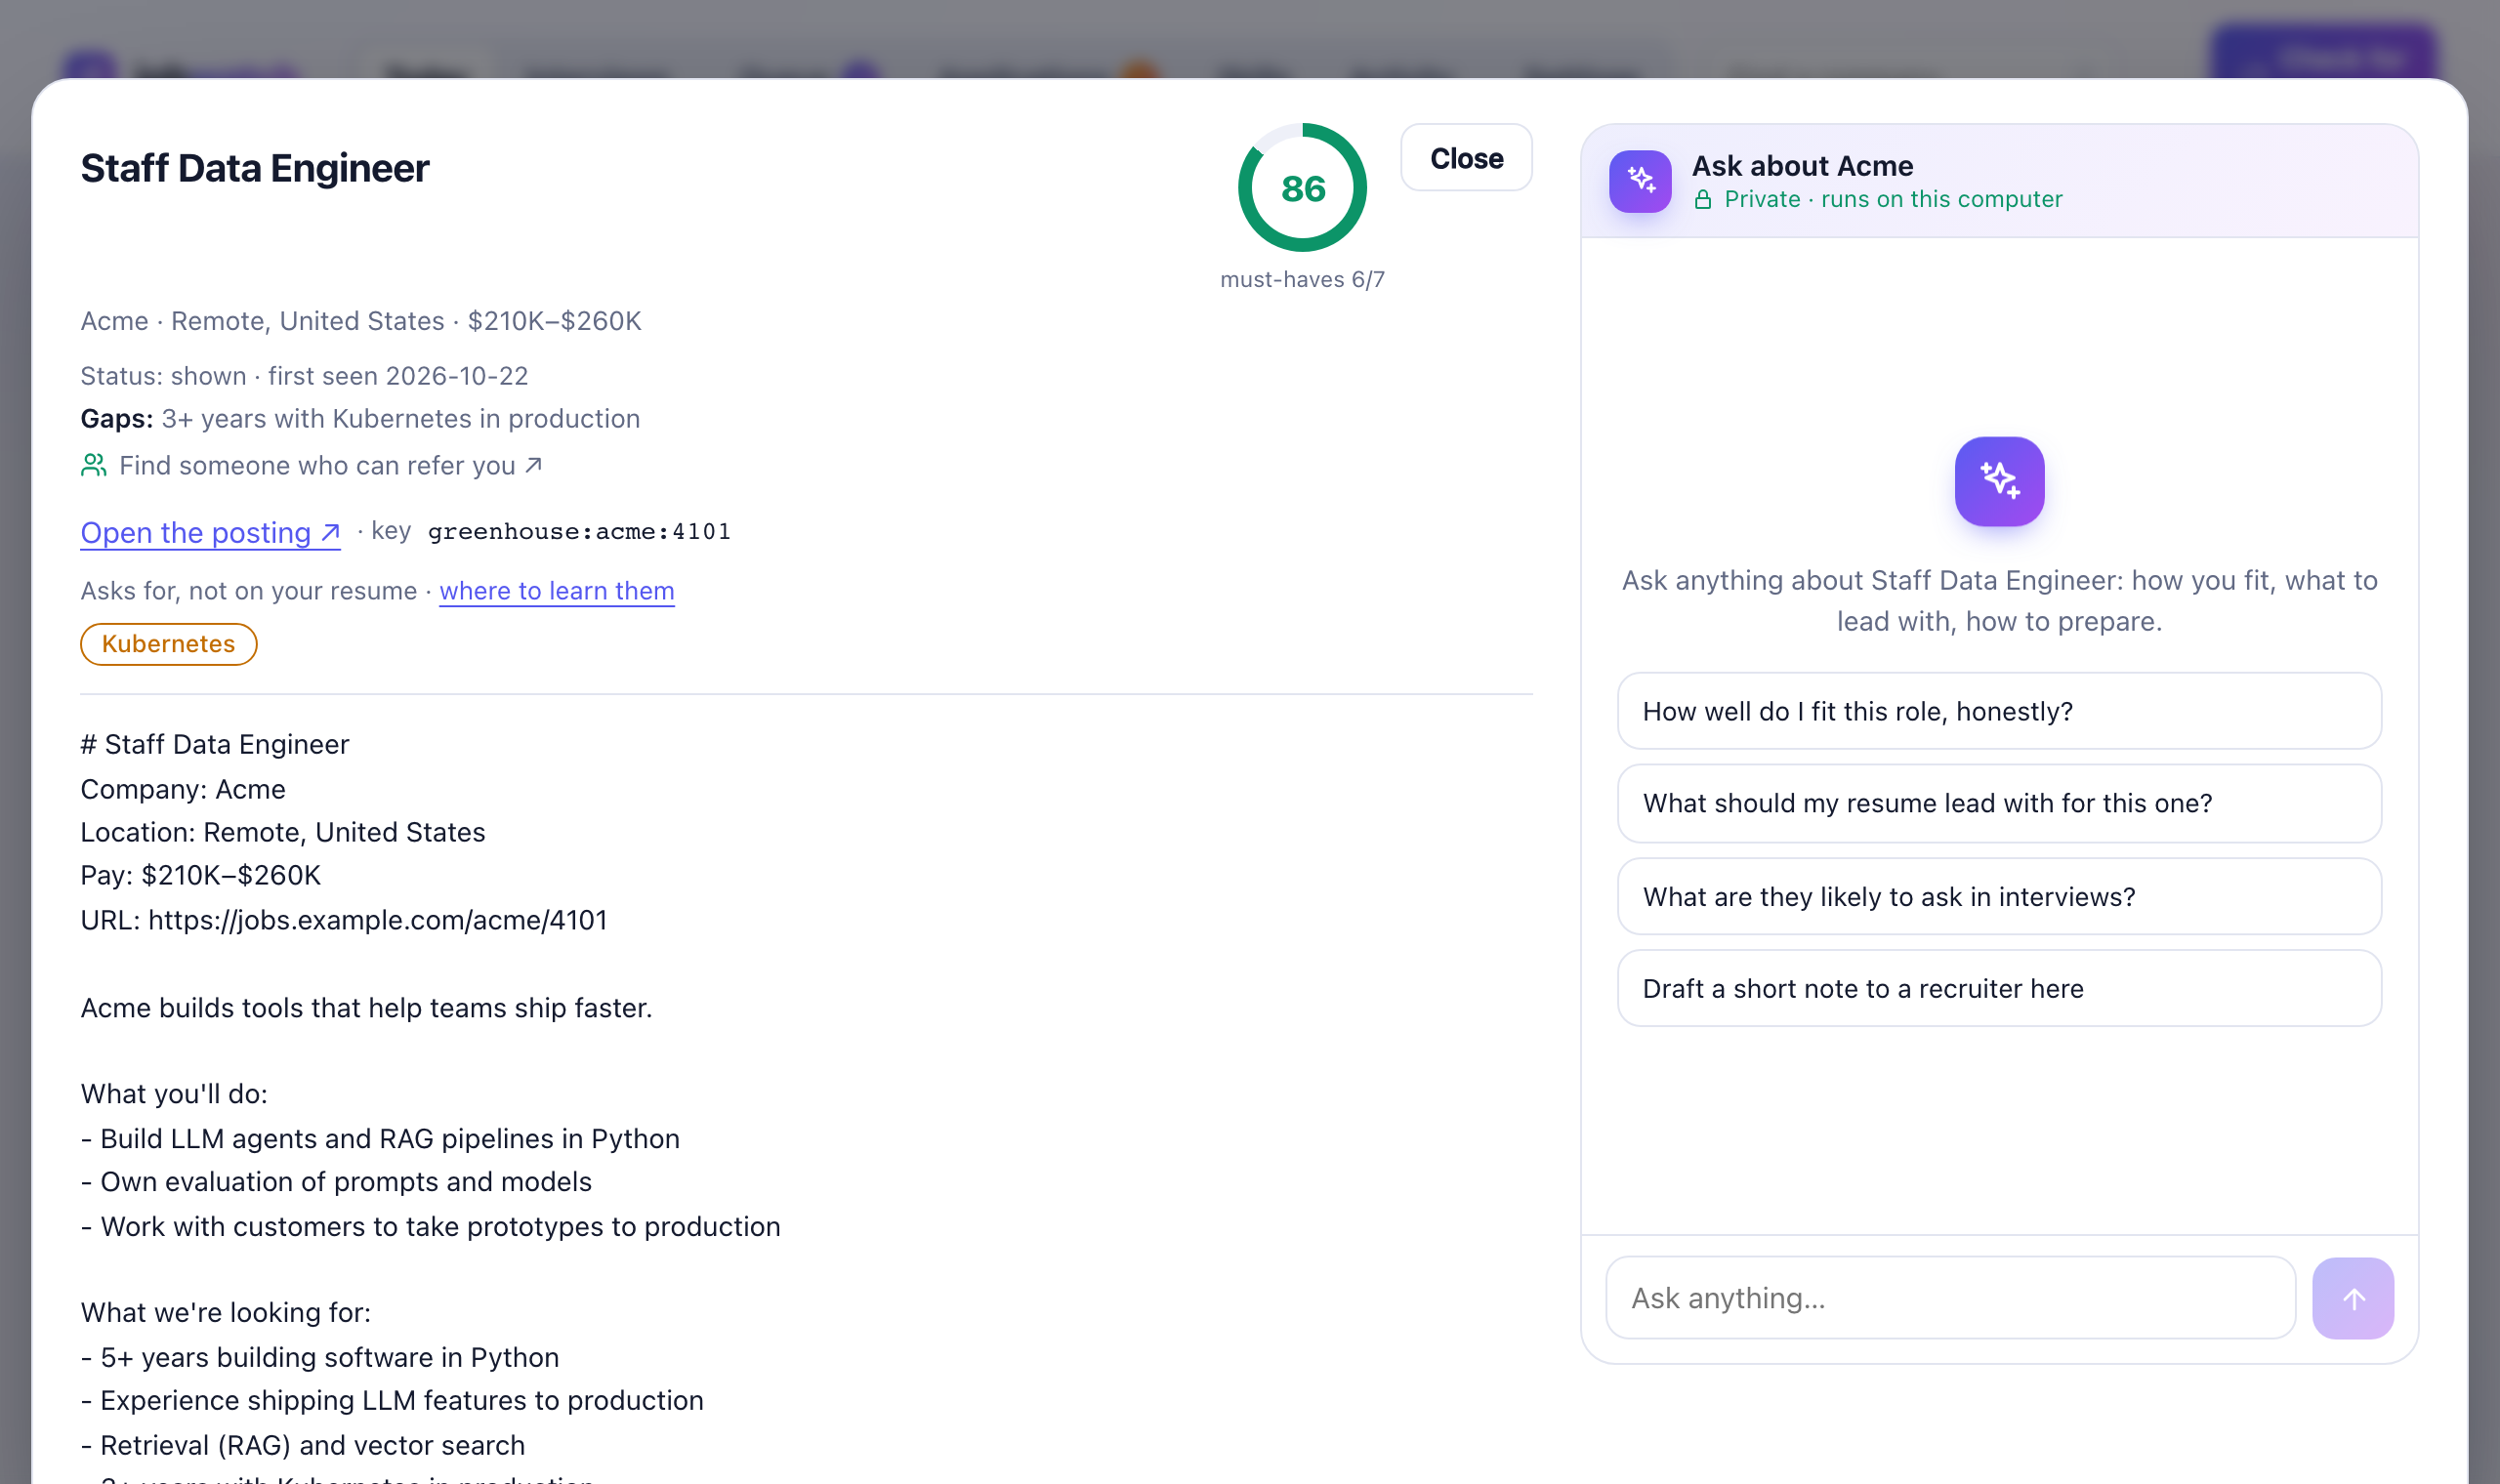Select 'Draft a short note to a recruiter here'
Screen dimensions: 2500x1484
[1999, 988]
